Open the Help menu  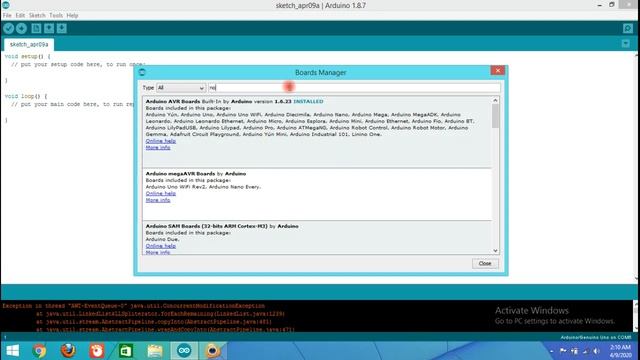coord(72,16)
